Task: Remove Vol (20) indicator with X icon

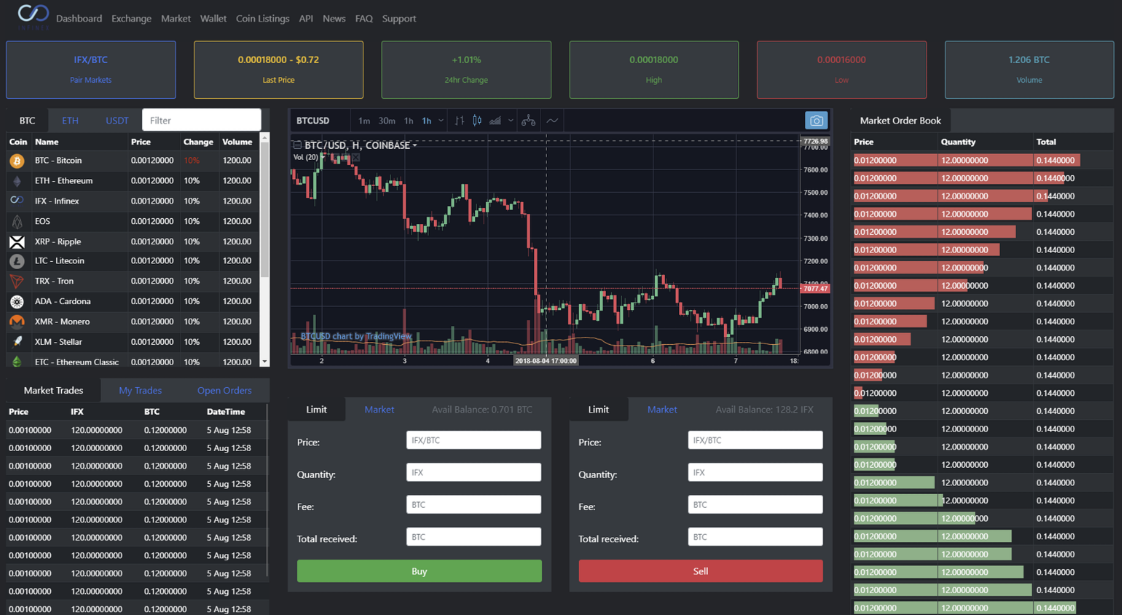Action: [356, 158]
